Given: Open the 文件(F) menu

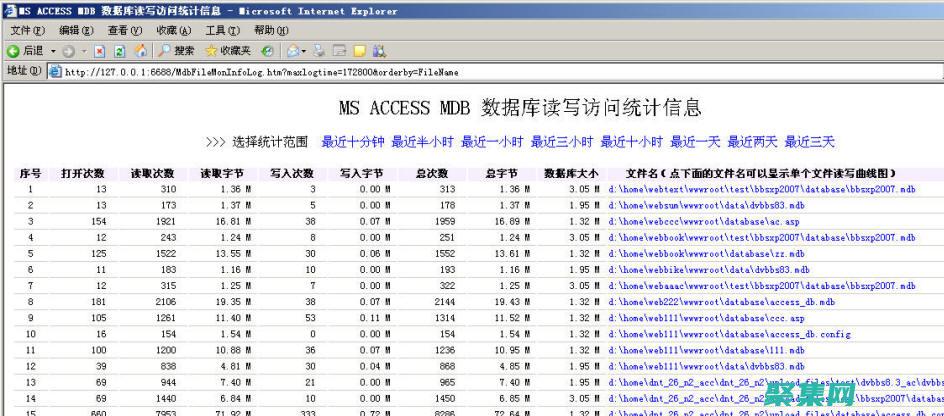Looking at the screenshot, I should click(27, 31).
